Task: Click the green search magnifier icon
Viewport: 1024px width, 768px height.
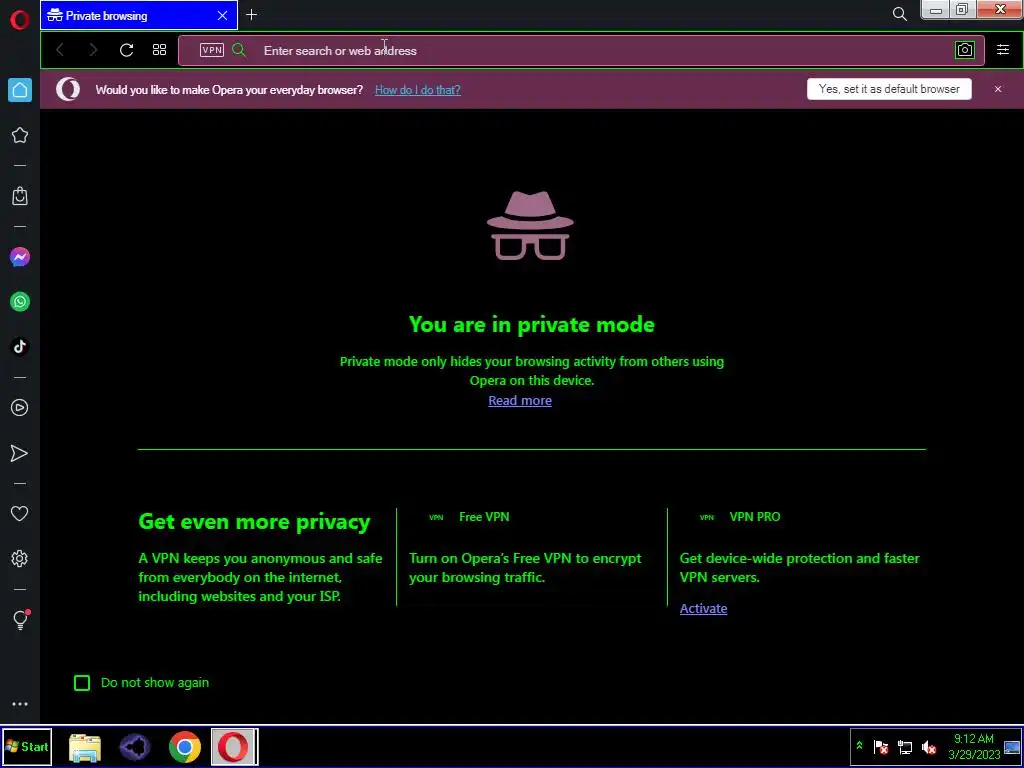Action: 239,50
